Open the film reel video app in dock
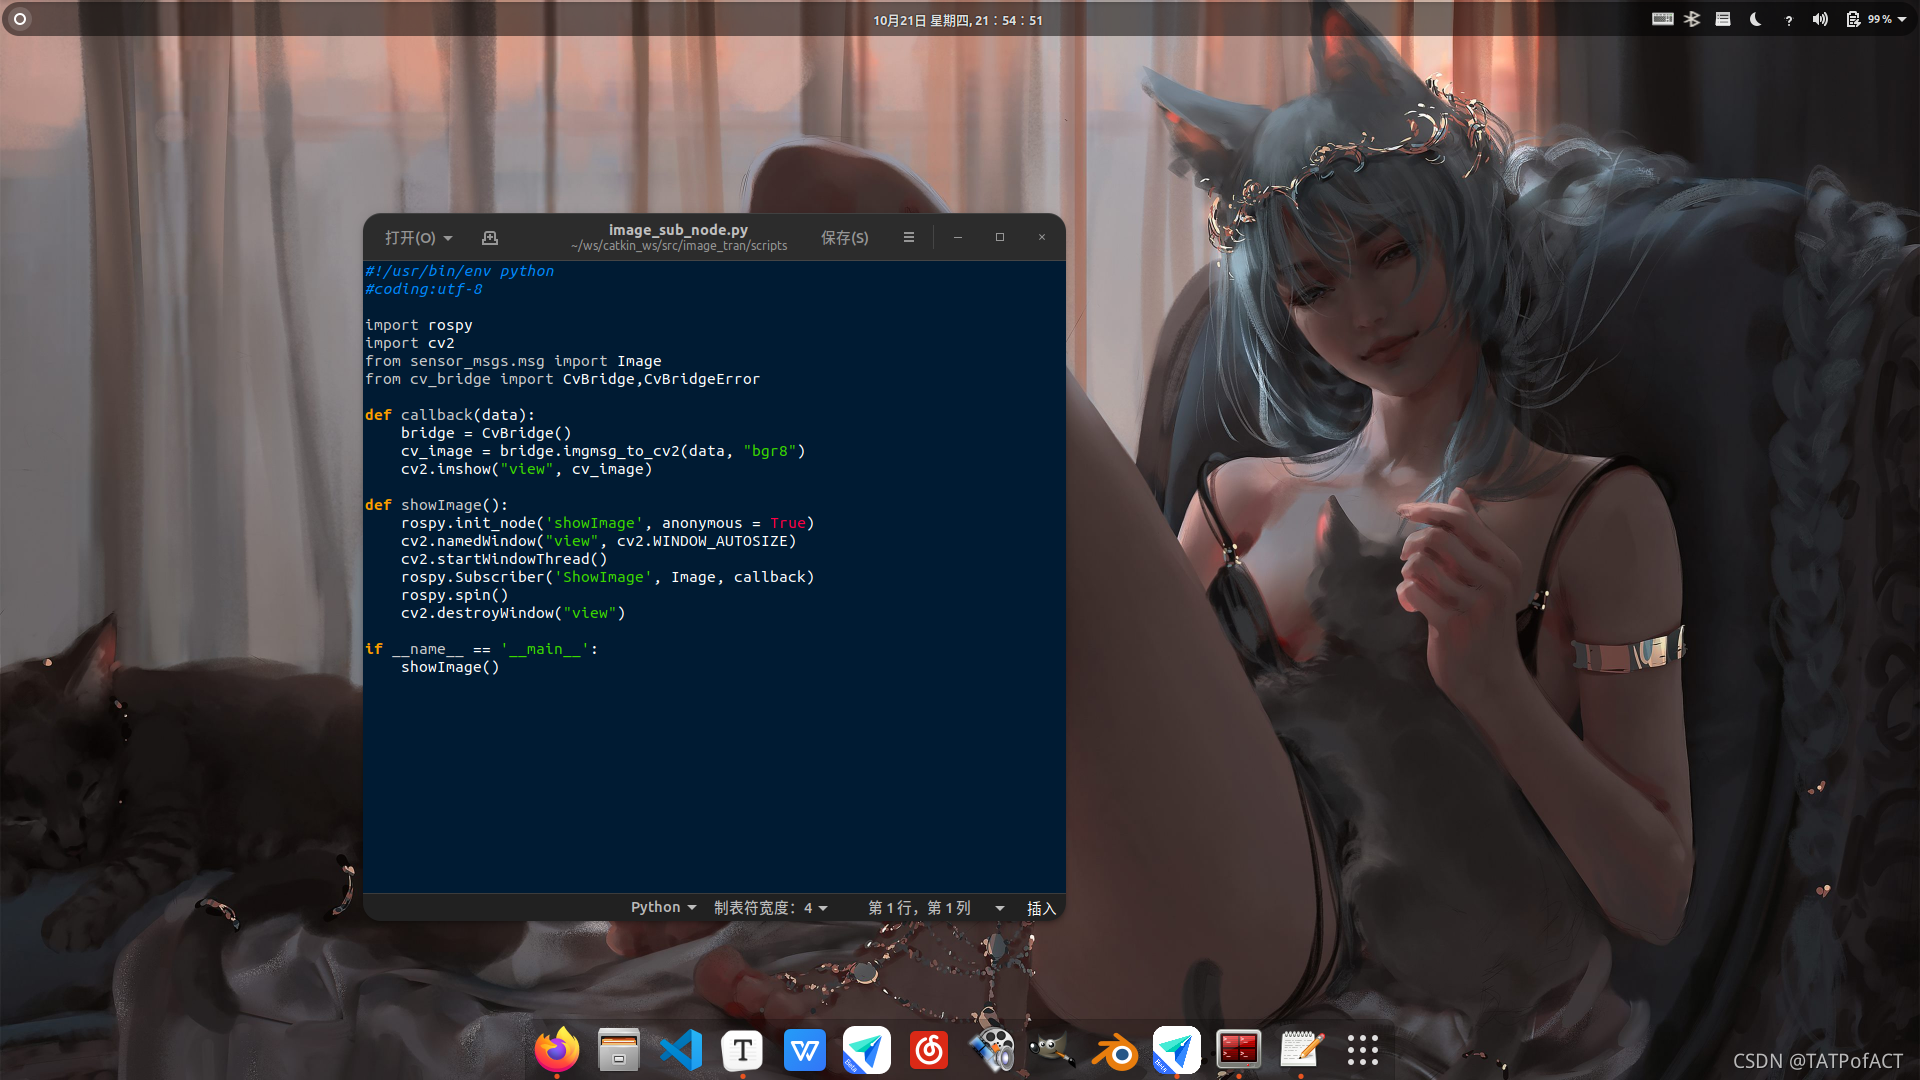This screenshot has height=1080, width=1920. pyautogui.click(x=992, y=1050)
